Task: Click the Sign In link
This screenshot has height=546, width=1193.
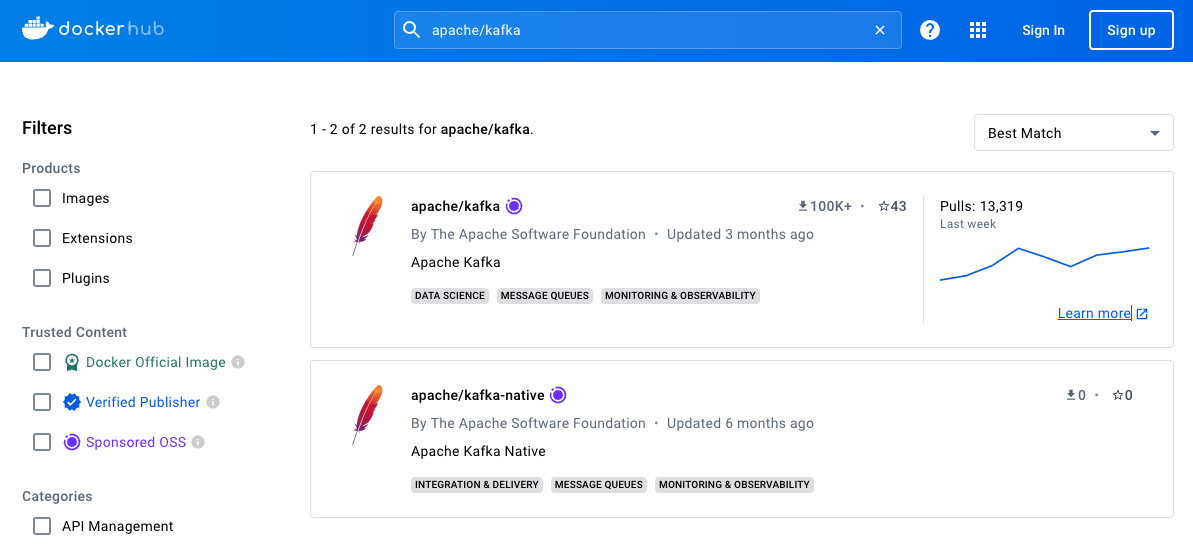Action: (1043, 30)
